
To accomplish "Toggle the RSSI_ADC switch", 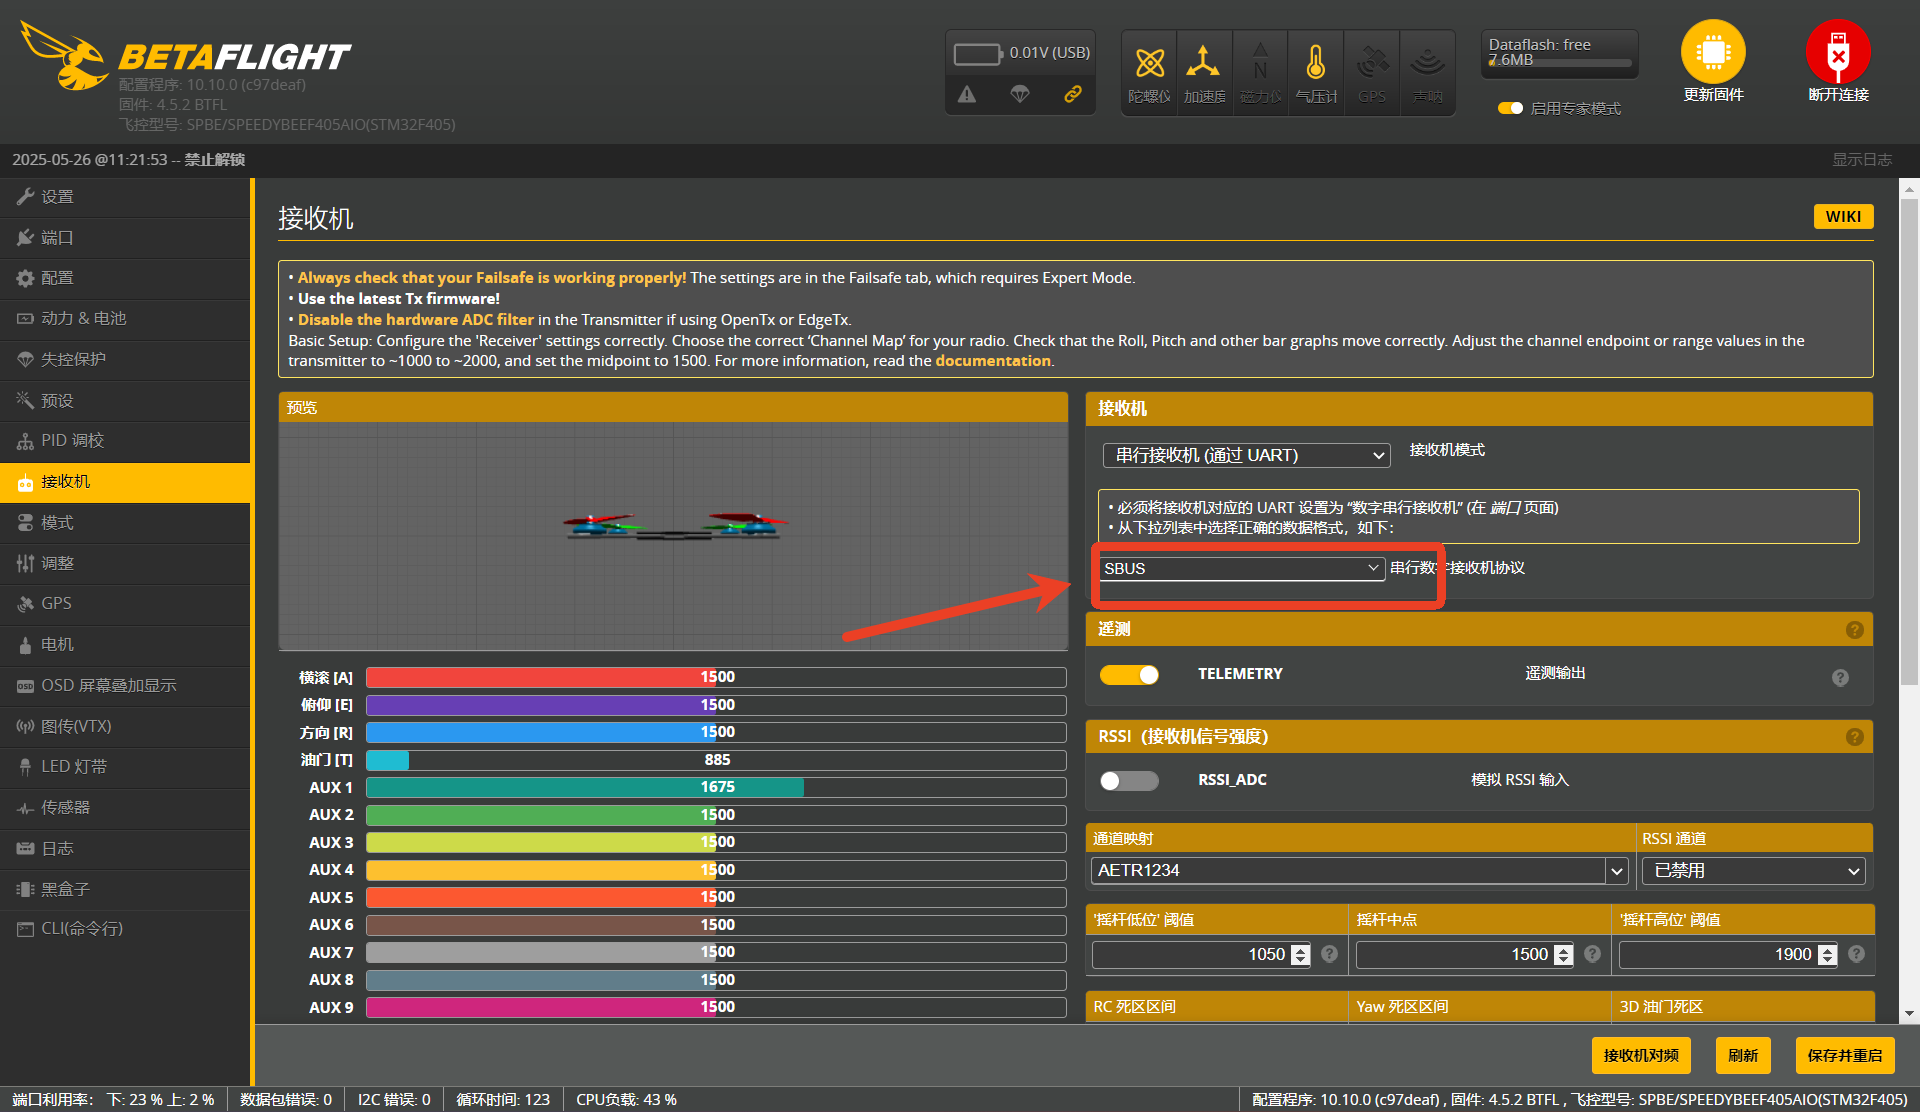I will pyautogui.click(x=1129, y=781).
